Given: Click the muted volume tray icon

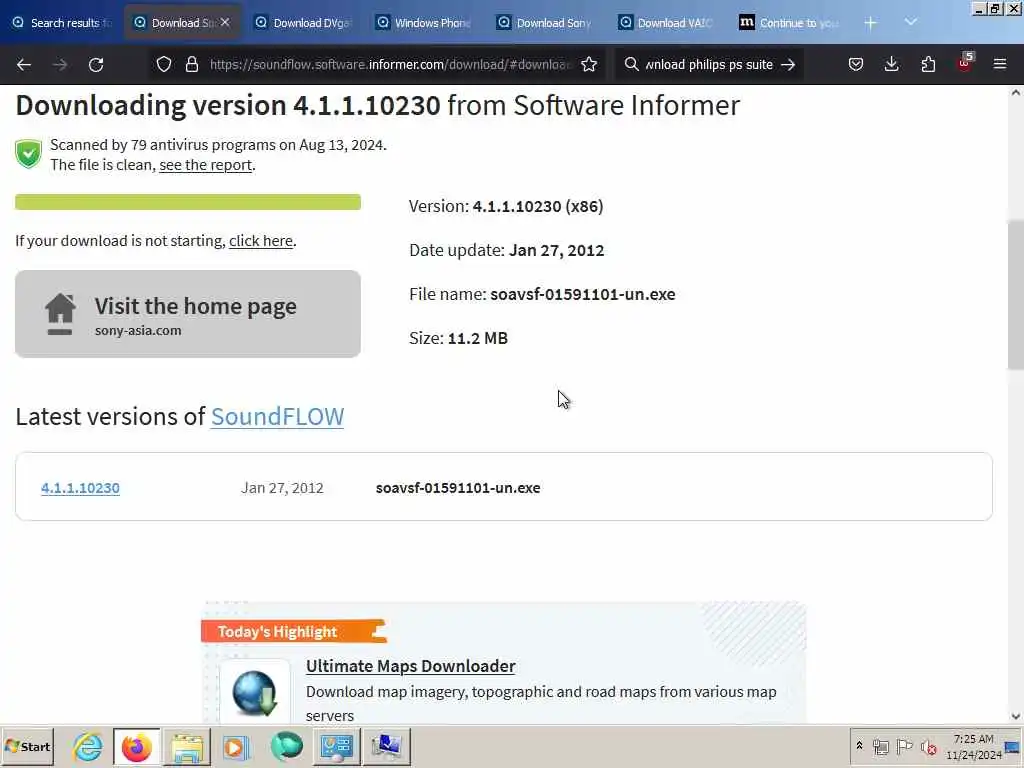Looking at the screenshot, I should (929, 746).
